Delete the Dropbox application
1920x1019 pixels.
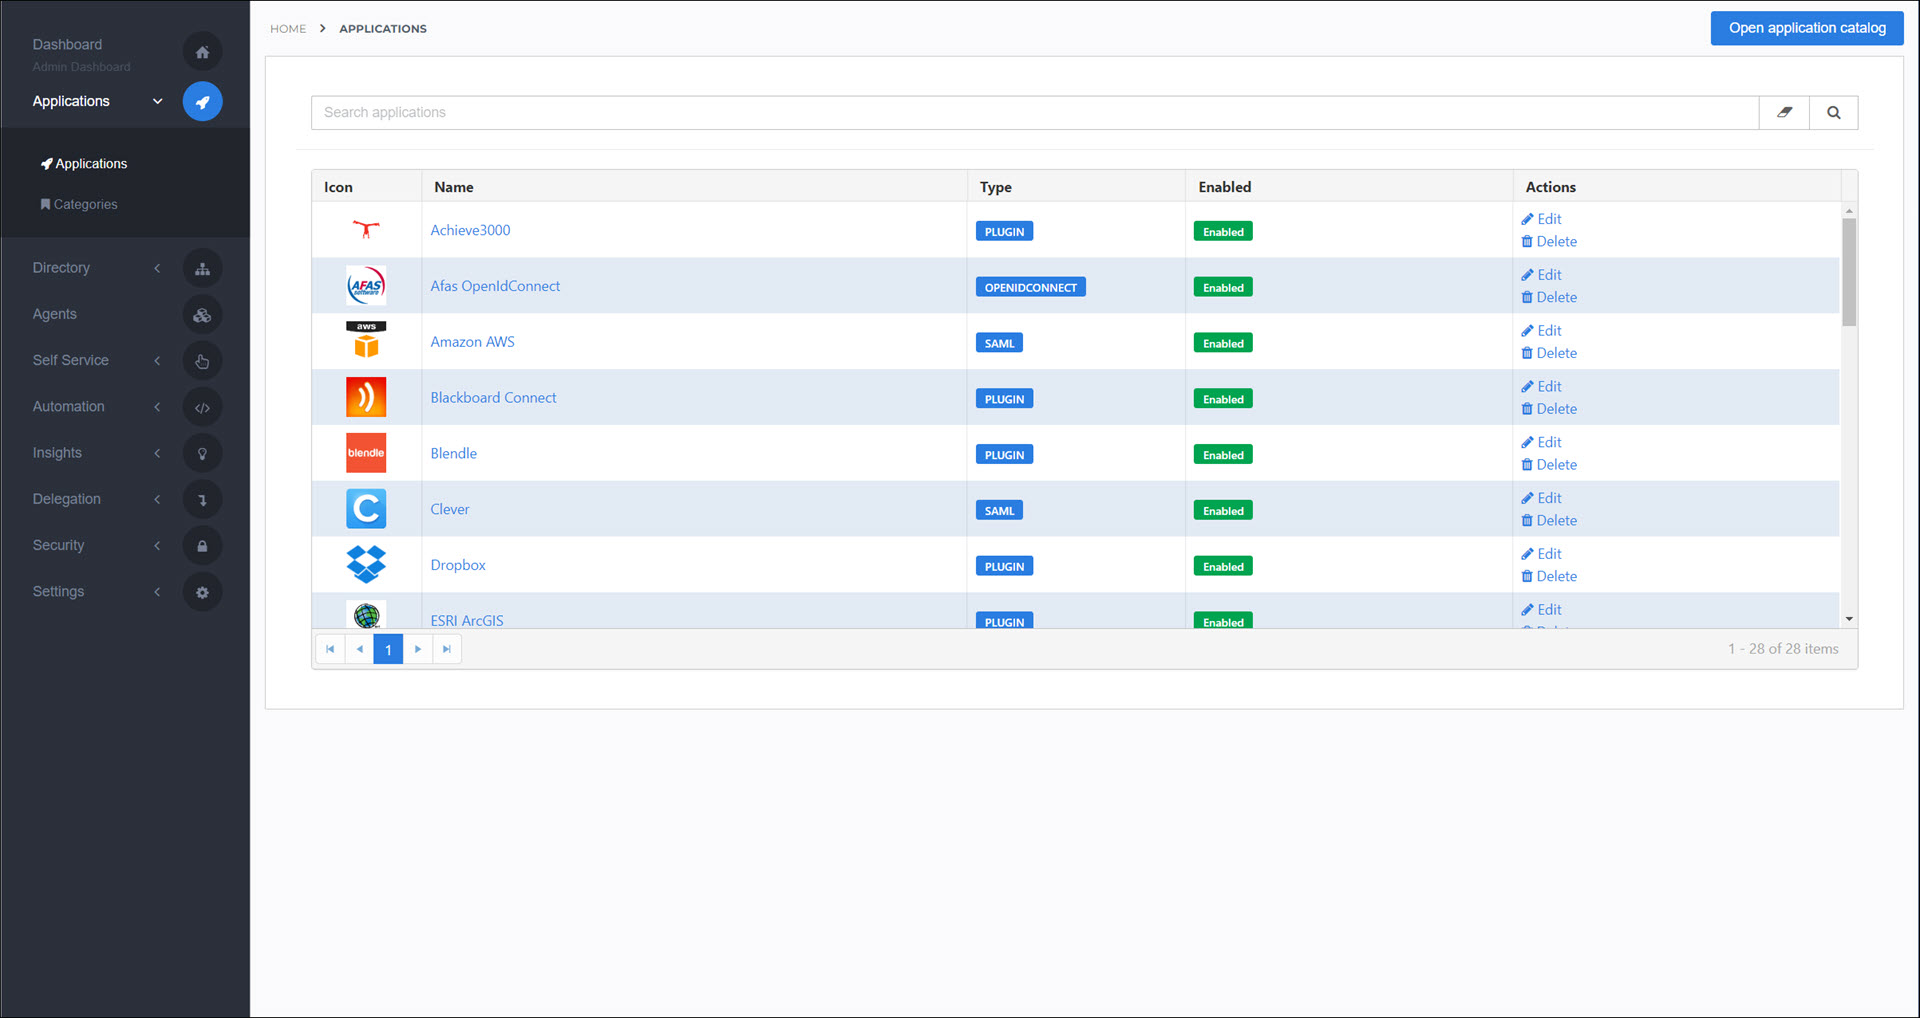click(1549, 577)
